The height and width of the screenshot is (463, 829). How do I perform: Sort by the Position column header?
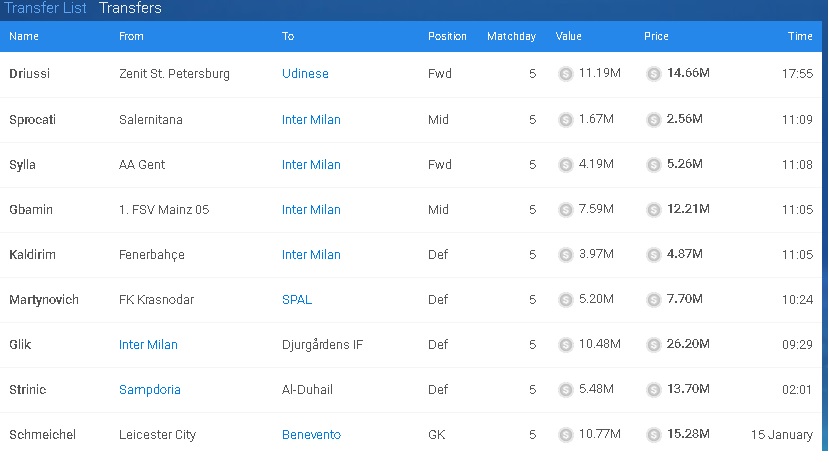click(x=447, y=36)
